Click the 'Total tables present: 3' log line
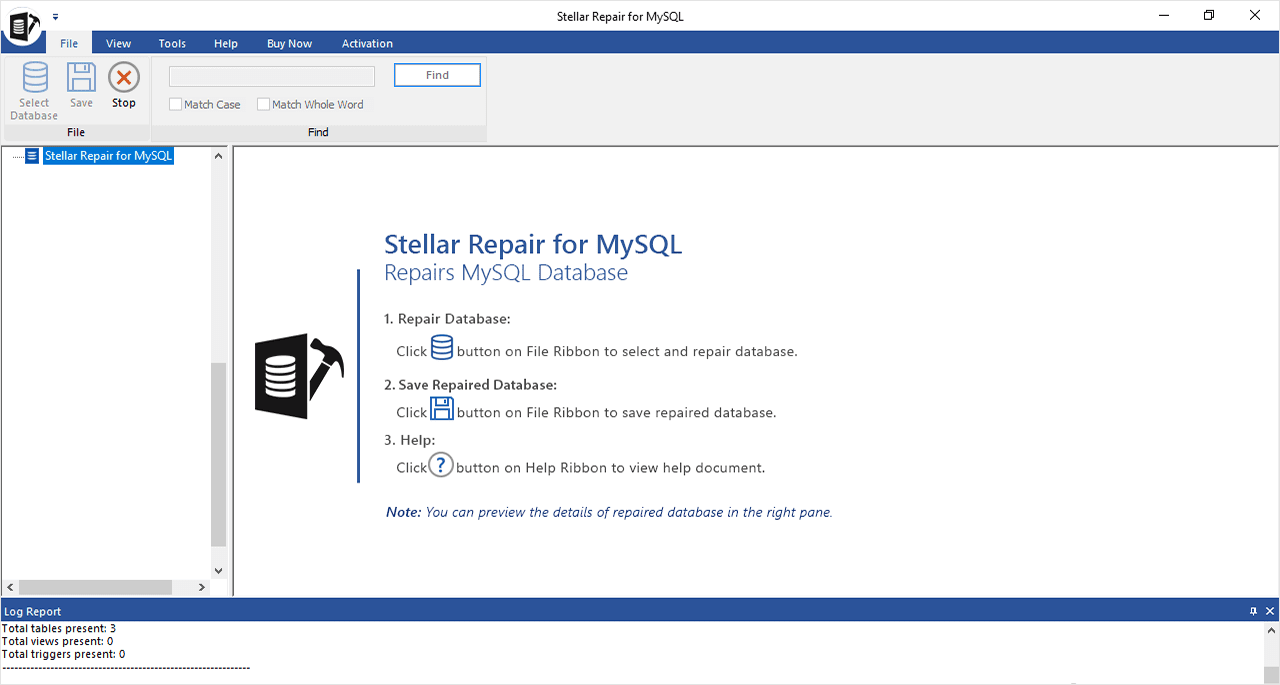This screenshot has width=1280, height=685. tap(59, 628)
